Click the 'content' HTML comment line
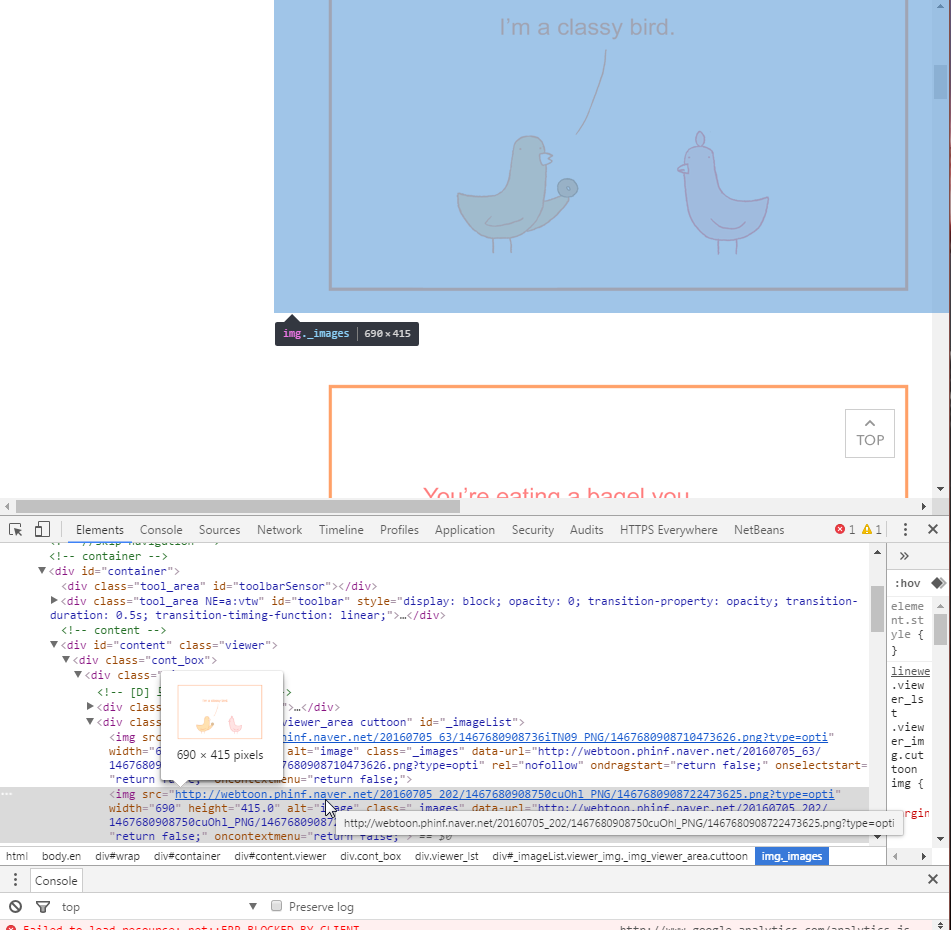The image size is (951, 930). 113,630
